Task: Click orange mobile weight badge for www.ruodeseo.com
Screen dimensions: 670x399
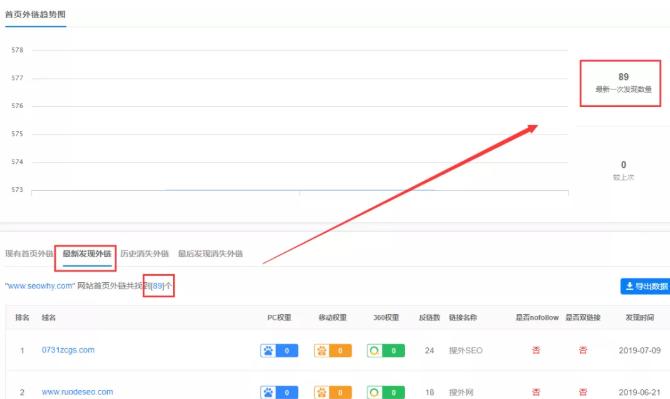Action: 332,392
